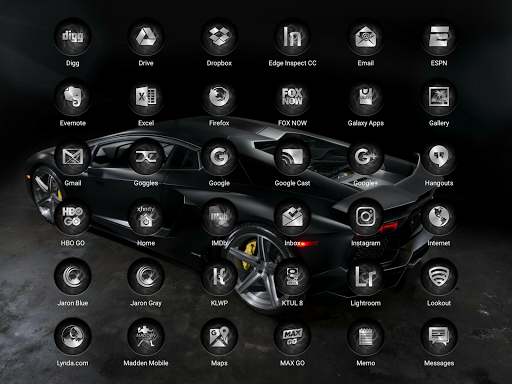The width and height of the screenshot is (512, 384).
Task: Open the Digg app icon
Action: [72, 37]
